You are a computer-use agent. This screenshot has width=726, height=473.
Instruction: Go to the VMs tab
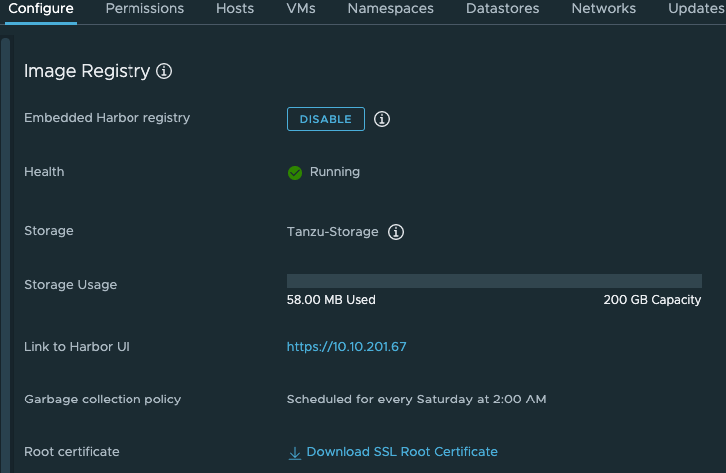pos(301,9)
